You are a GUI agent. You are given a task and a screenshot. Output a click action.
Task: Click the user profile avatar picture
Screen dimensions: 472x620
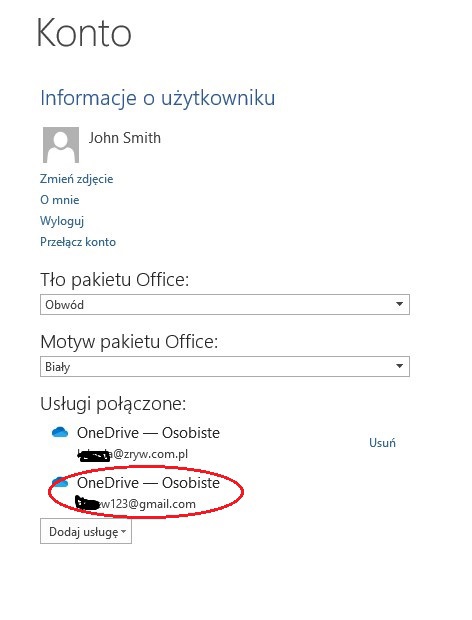coord(60,145)
